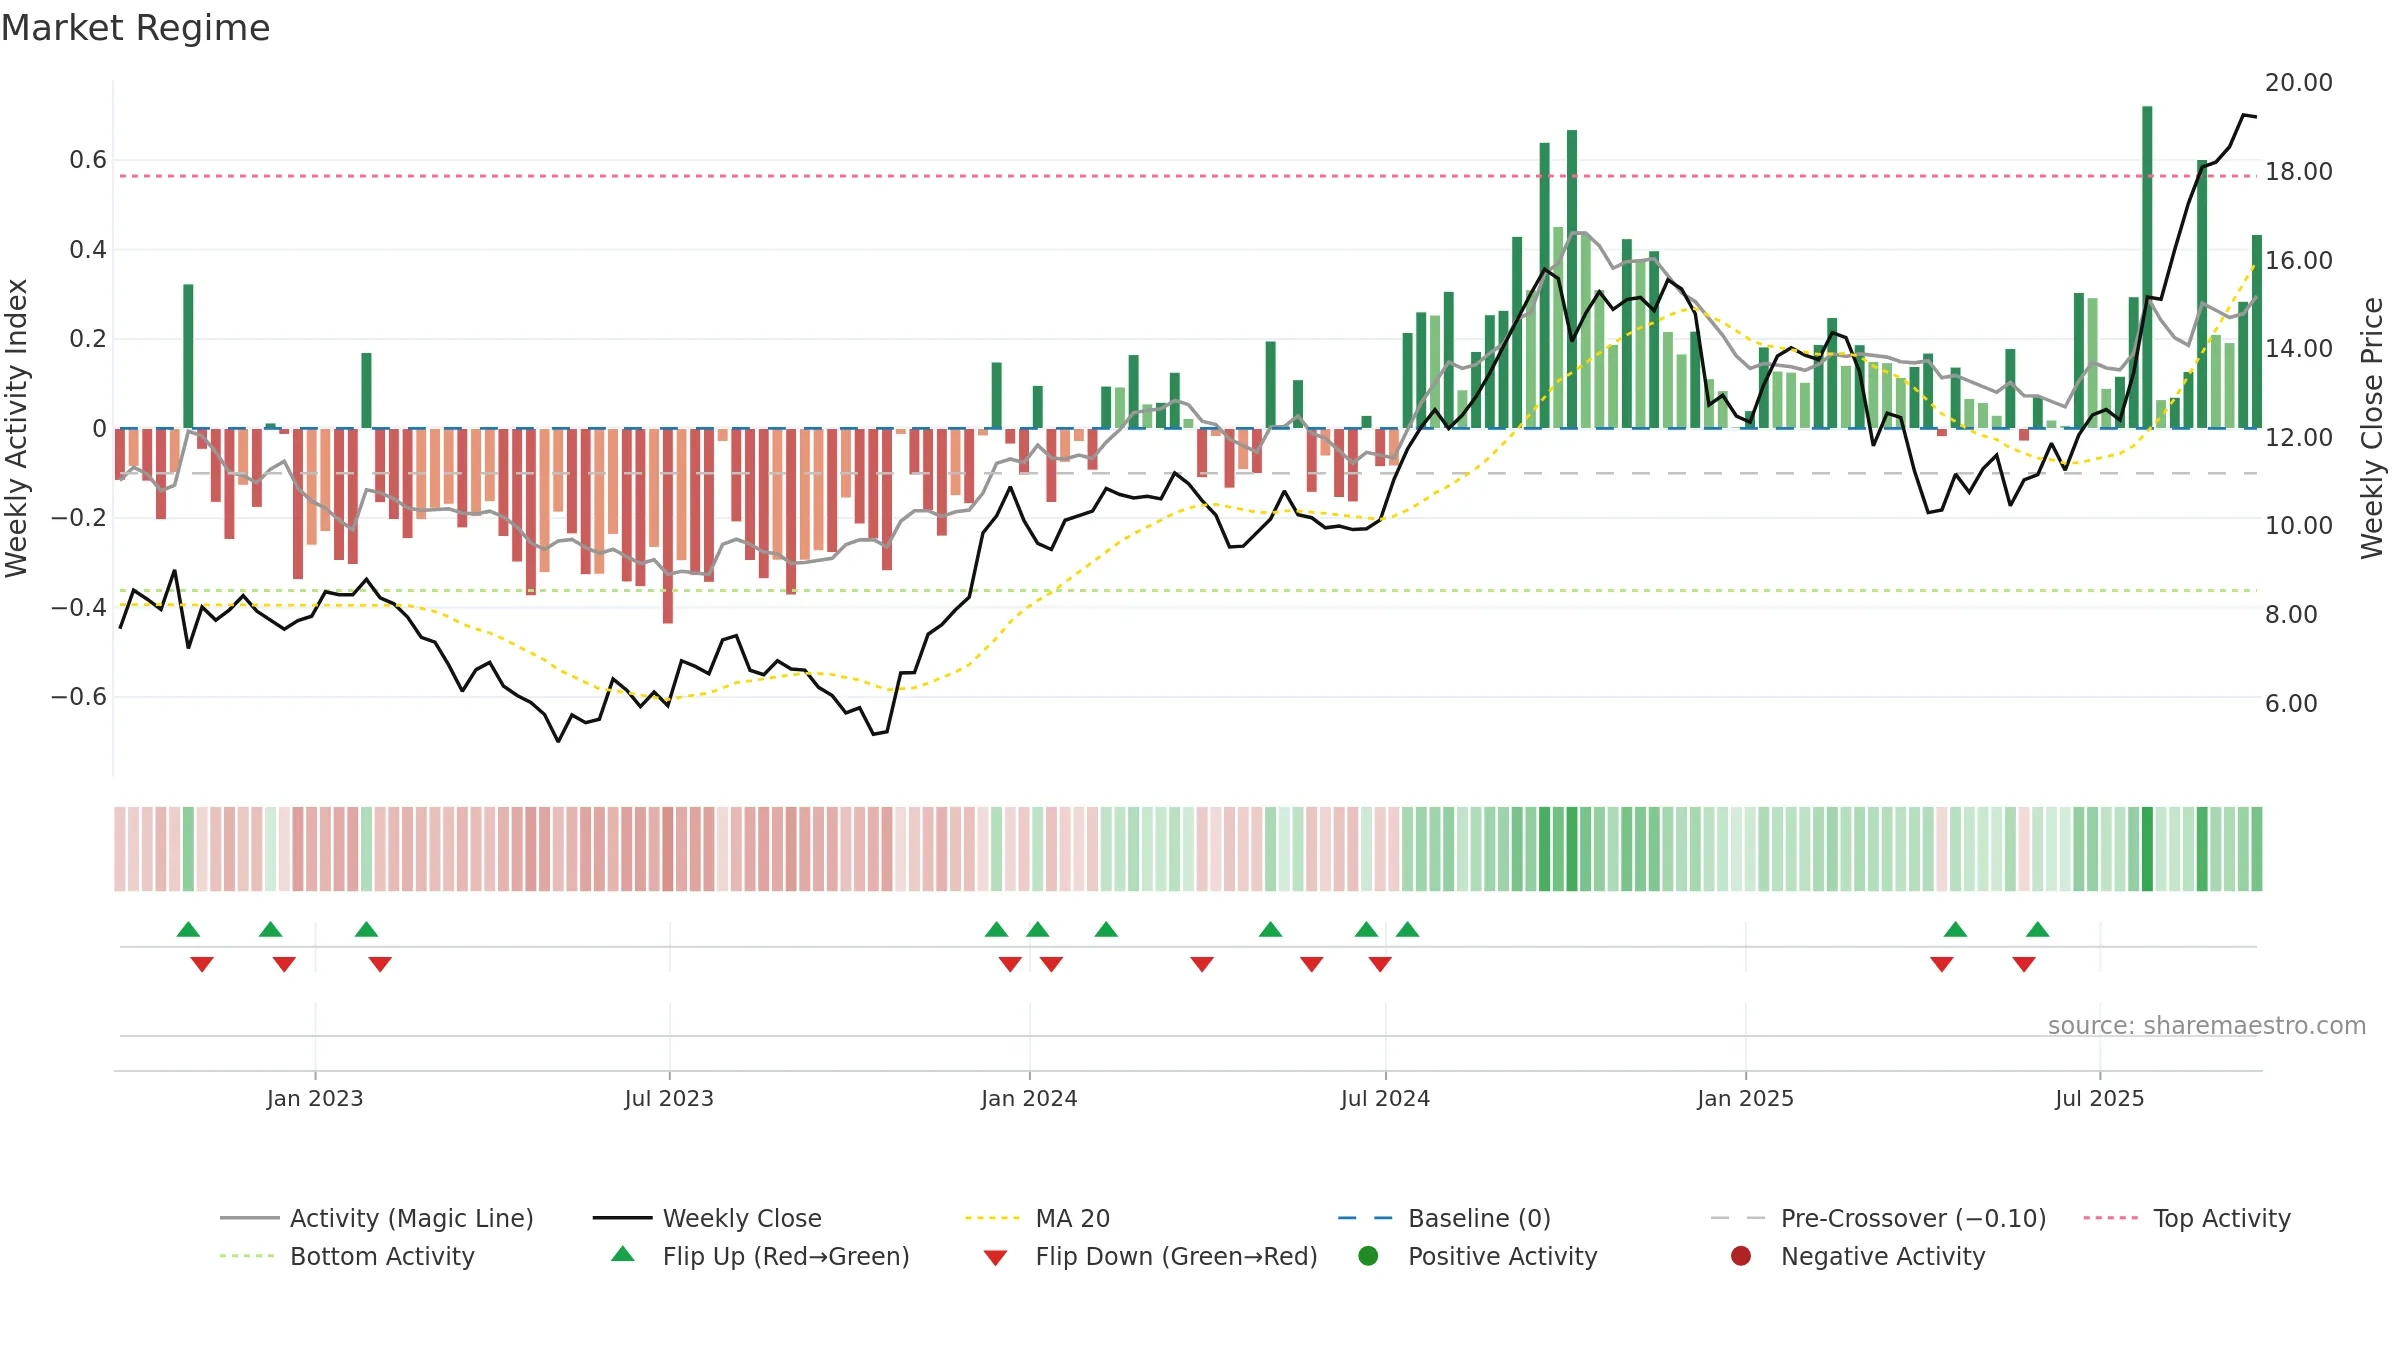Click the gray Activity Magic Line legend swatch
Viewport: 2400px width, 1350px height.
tap(249, 1218)
